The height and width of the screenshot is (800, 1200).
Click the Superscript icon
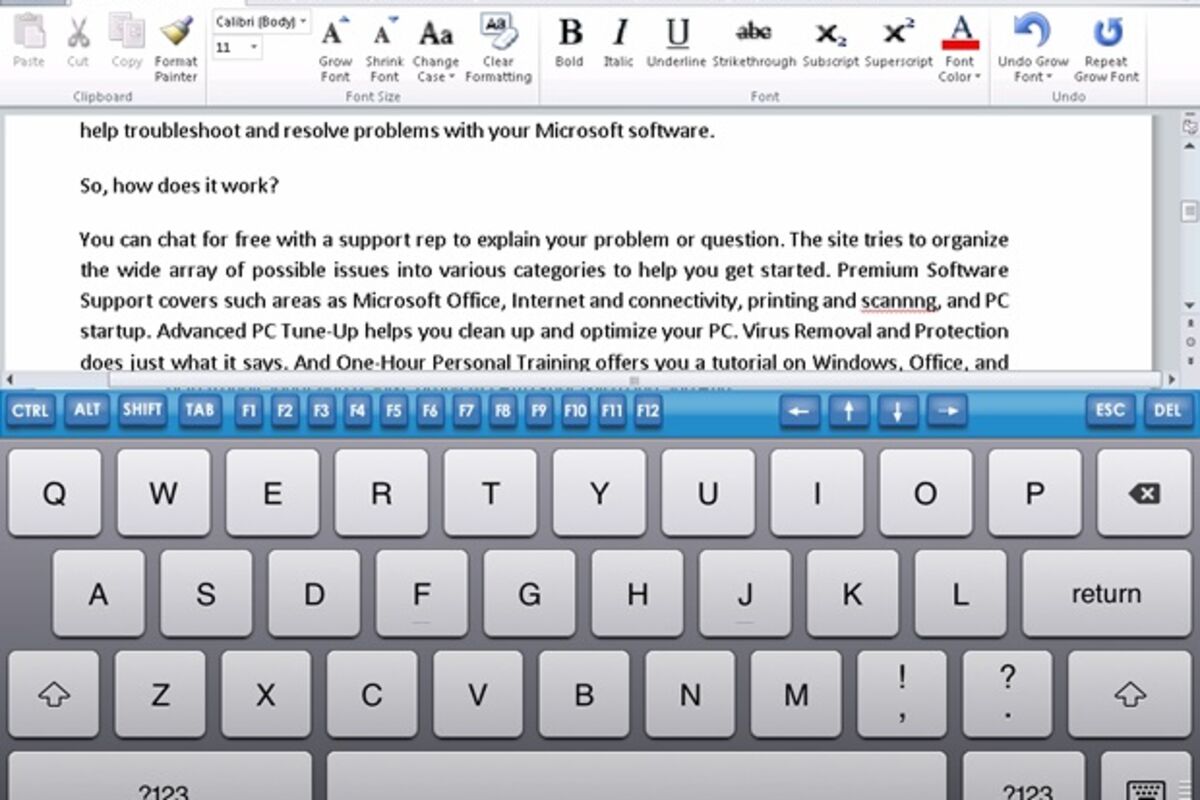click(898, 35)
